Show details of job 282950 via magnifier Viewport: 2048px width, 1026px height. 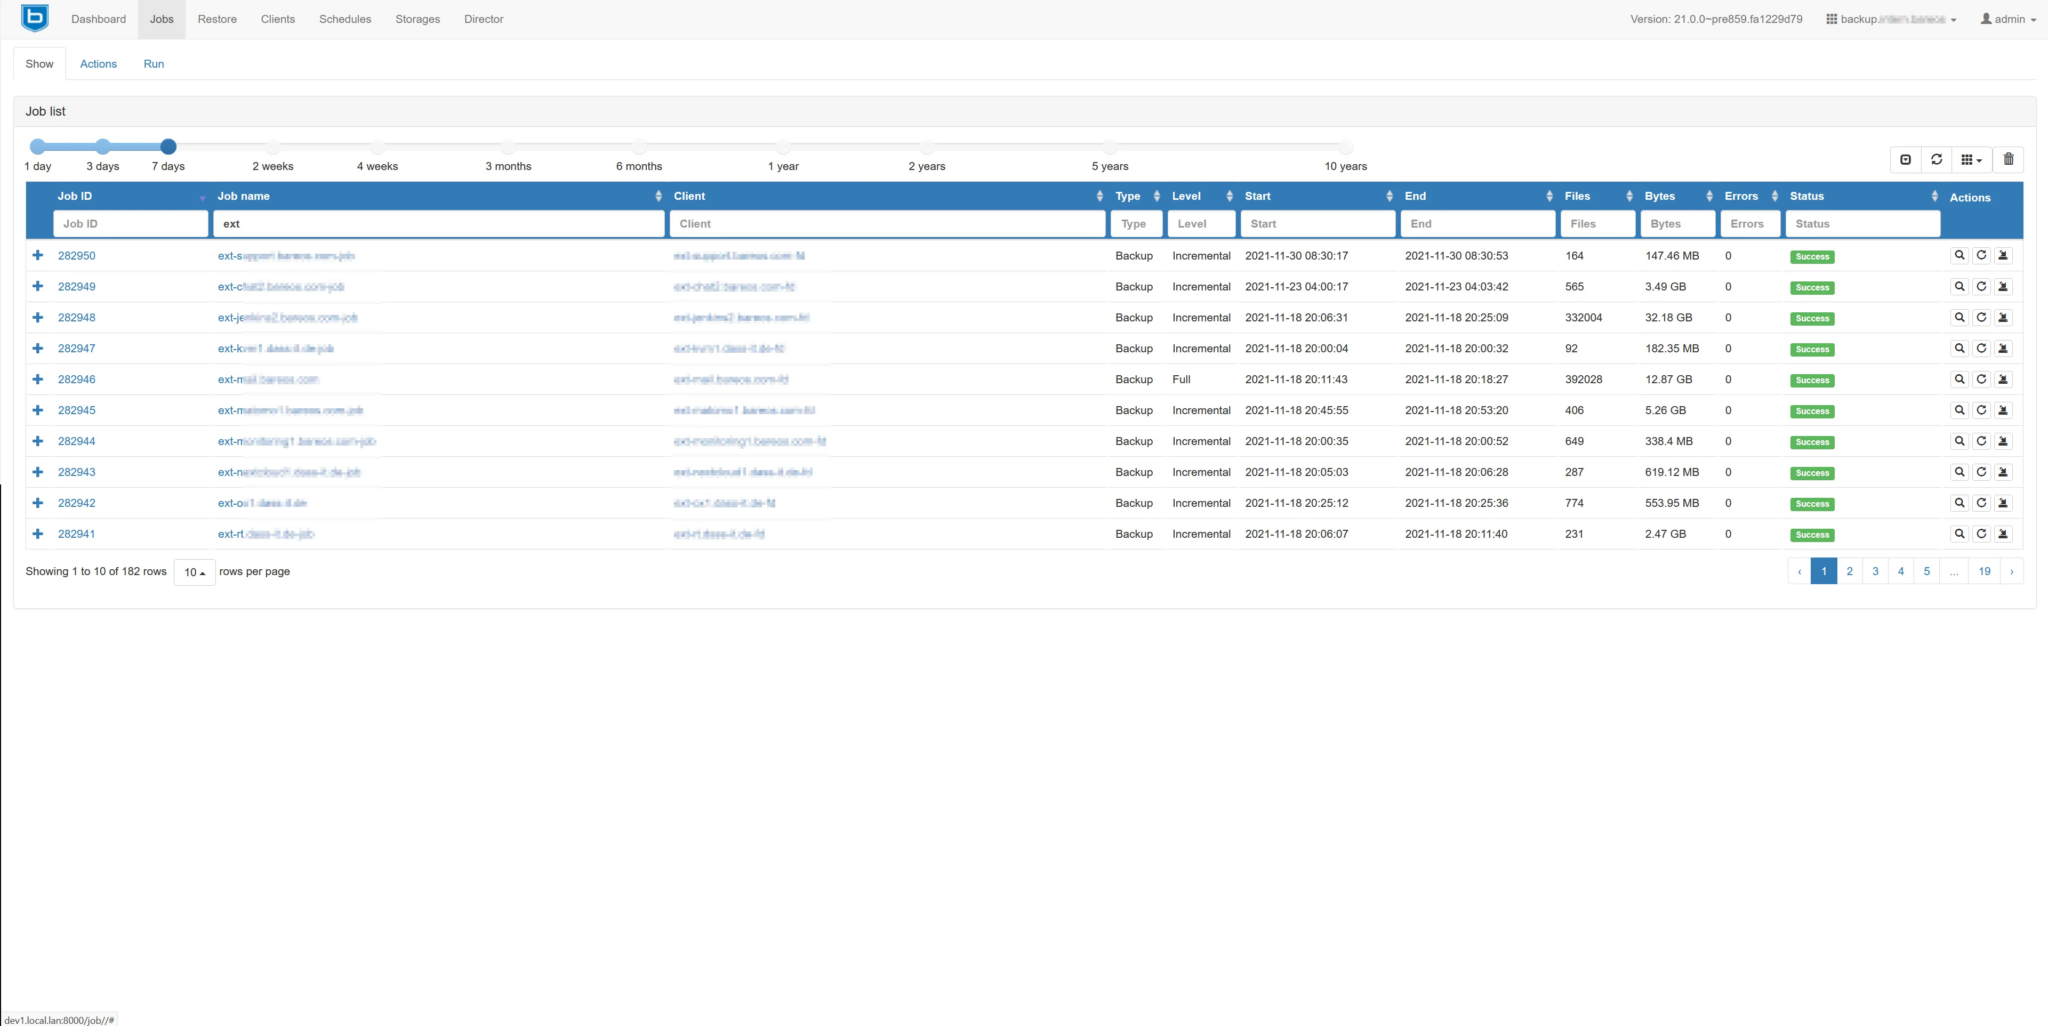point(1959,256)
